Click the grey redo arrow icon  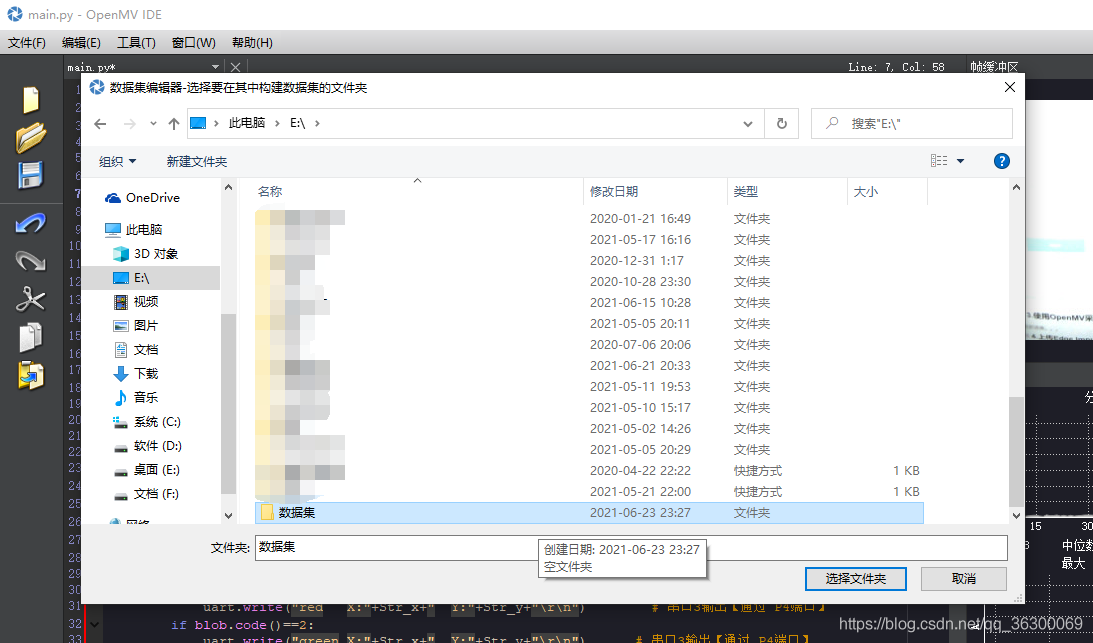pos(30,261)
